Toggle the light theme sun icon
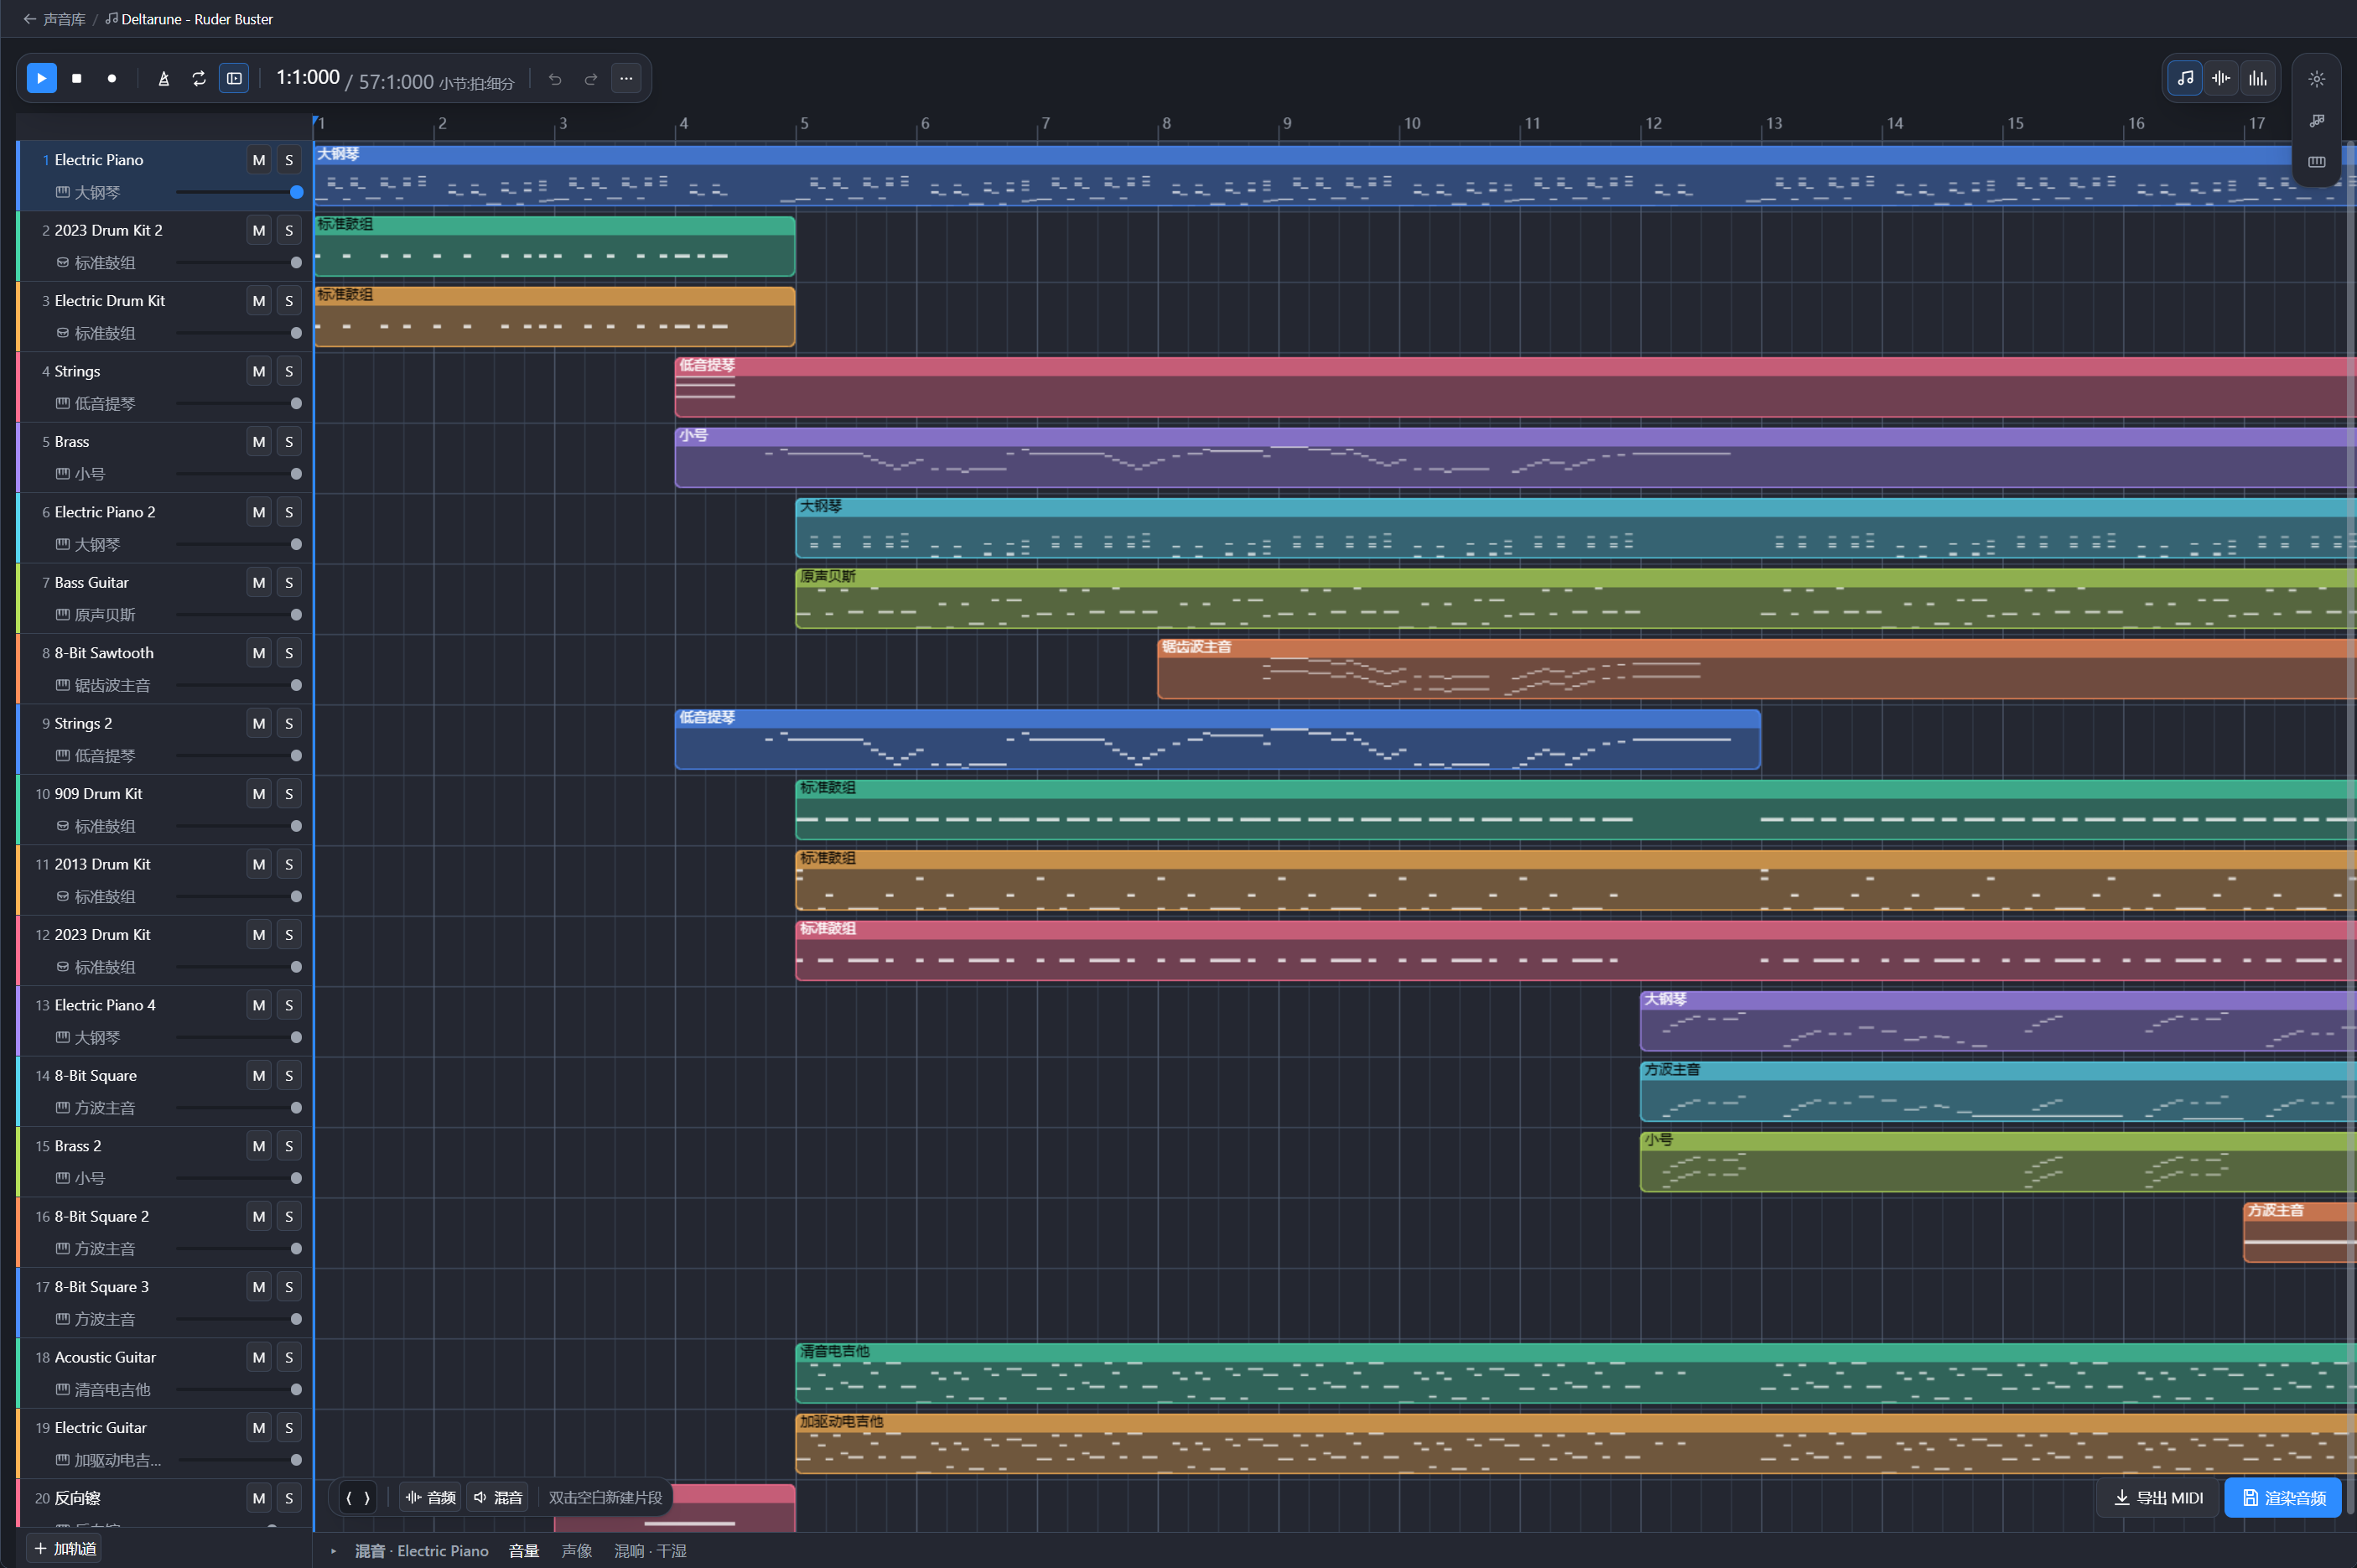 click(2317, 79)
